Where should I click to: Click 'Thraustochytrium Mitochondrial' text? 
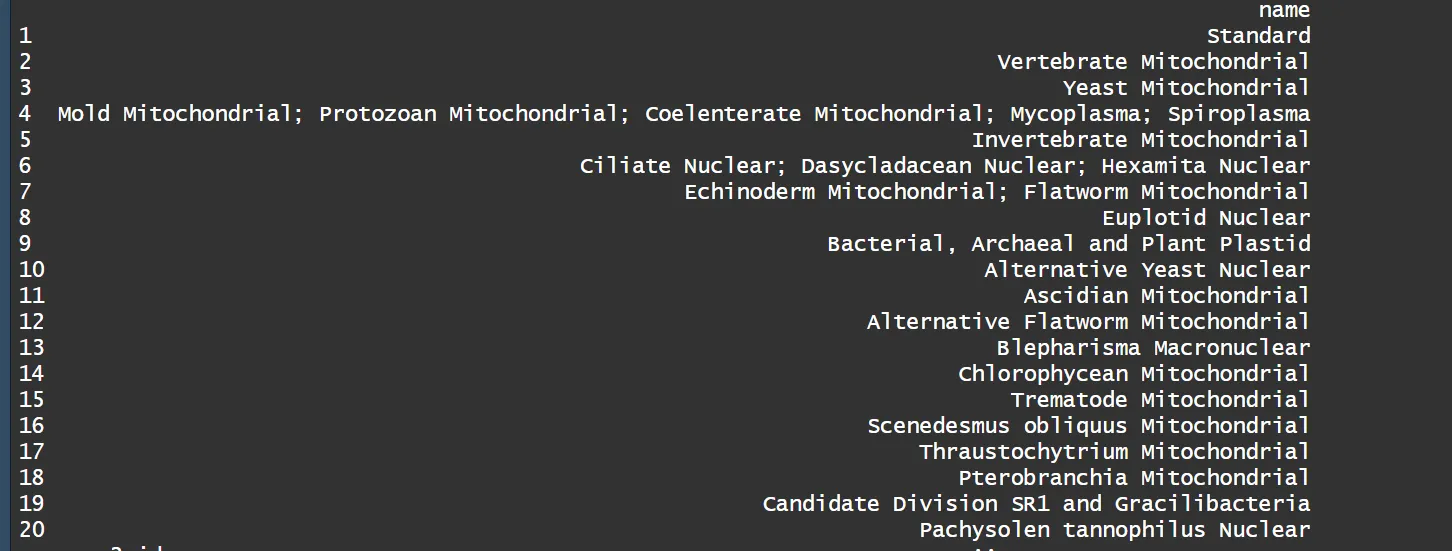pyautogui.click(x=1115, y=452)
